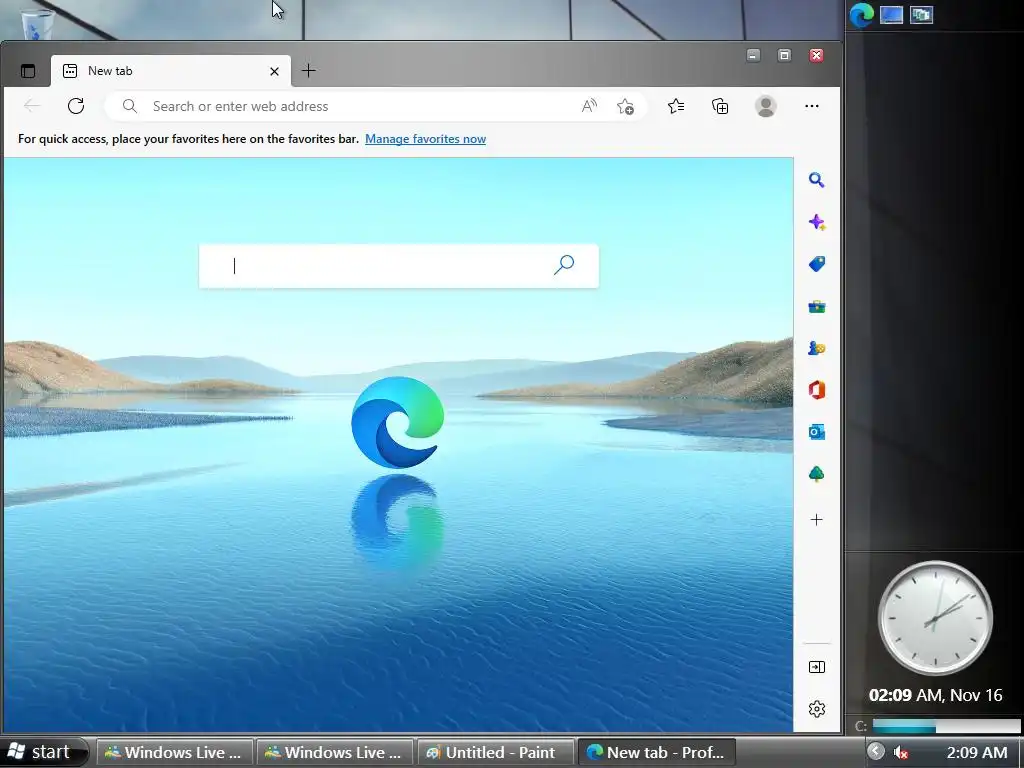The height and width of the screenshot is (768, 1024).
Task: Open the Windows start menu
Action: coord(43,752)
